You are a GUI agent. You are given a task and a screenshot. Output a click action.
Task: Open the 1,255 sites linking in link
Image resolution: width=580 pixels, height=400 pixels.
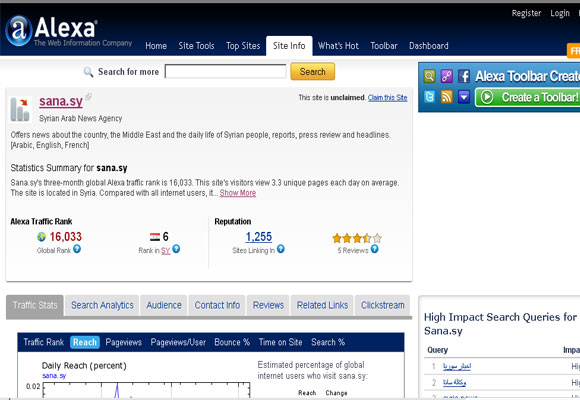click(259, 237)
